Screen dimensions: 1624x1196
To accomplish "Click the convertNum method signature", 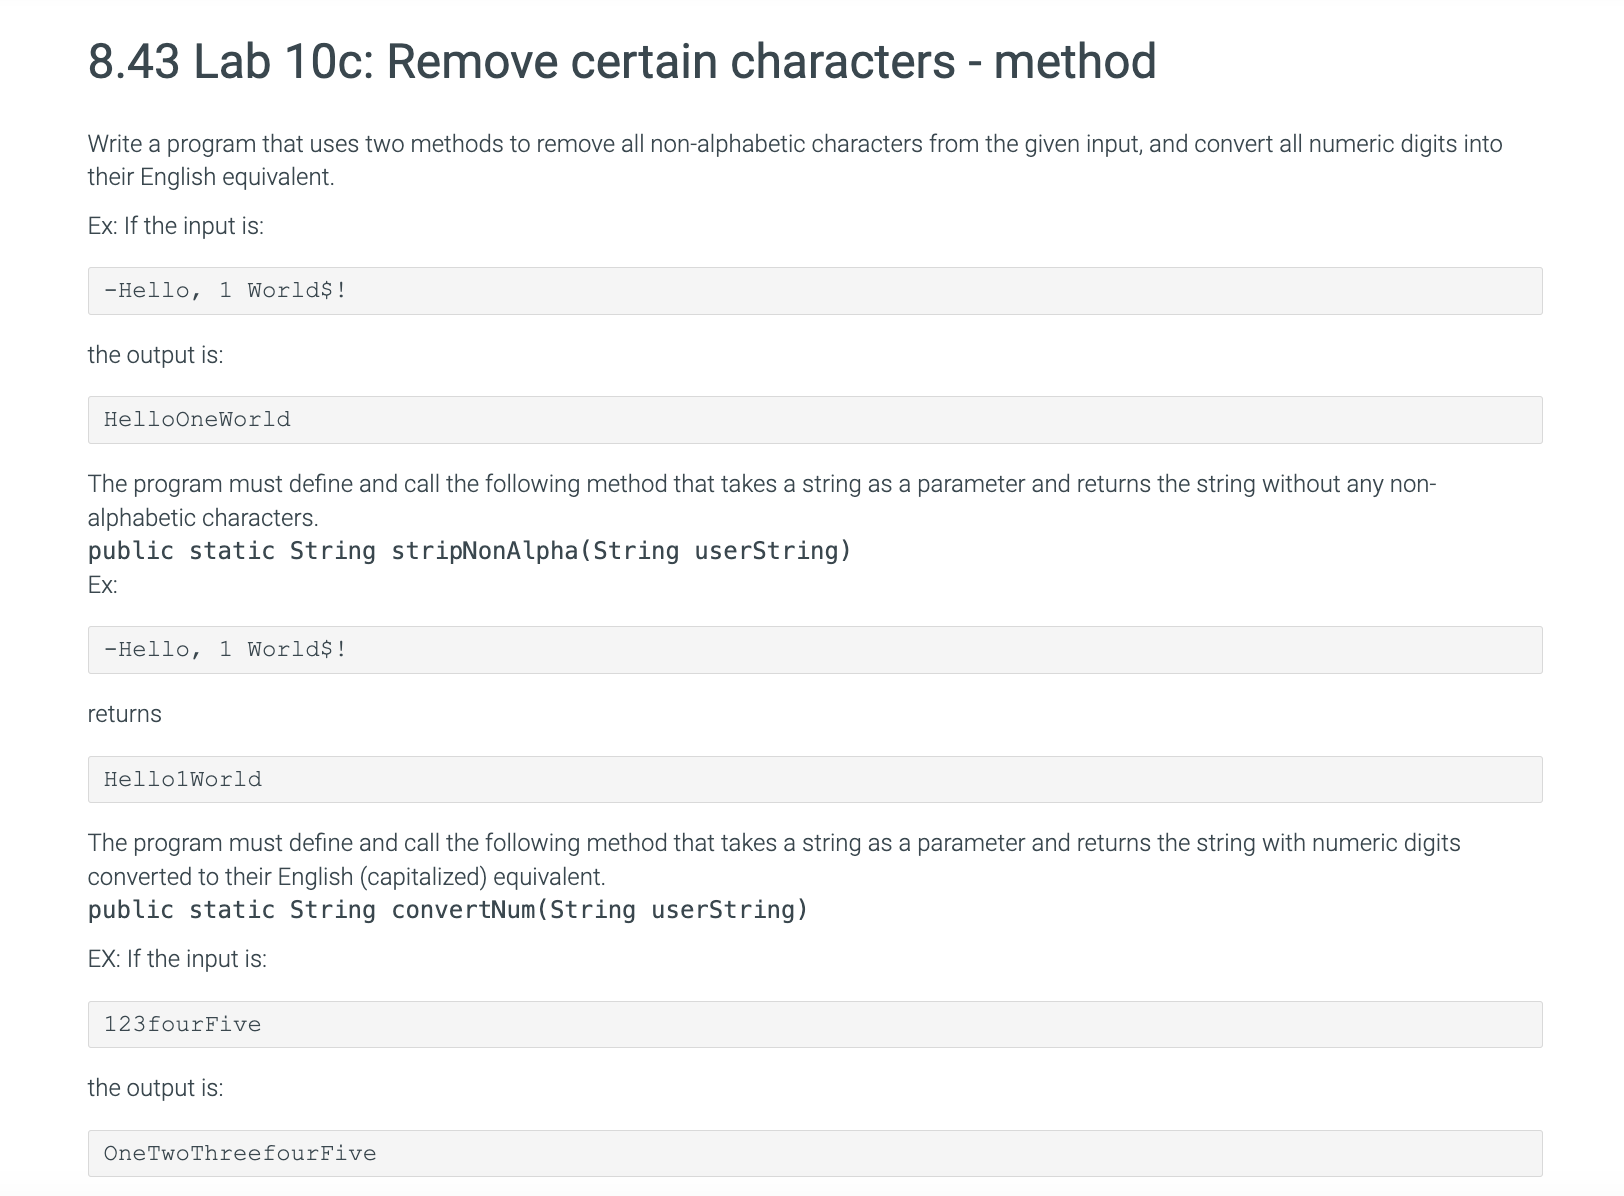I will pos(448,910).
